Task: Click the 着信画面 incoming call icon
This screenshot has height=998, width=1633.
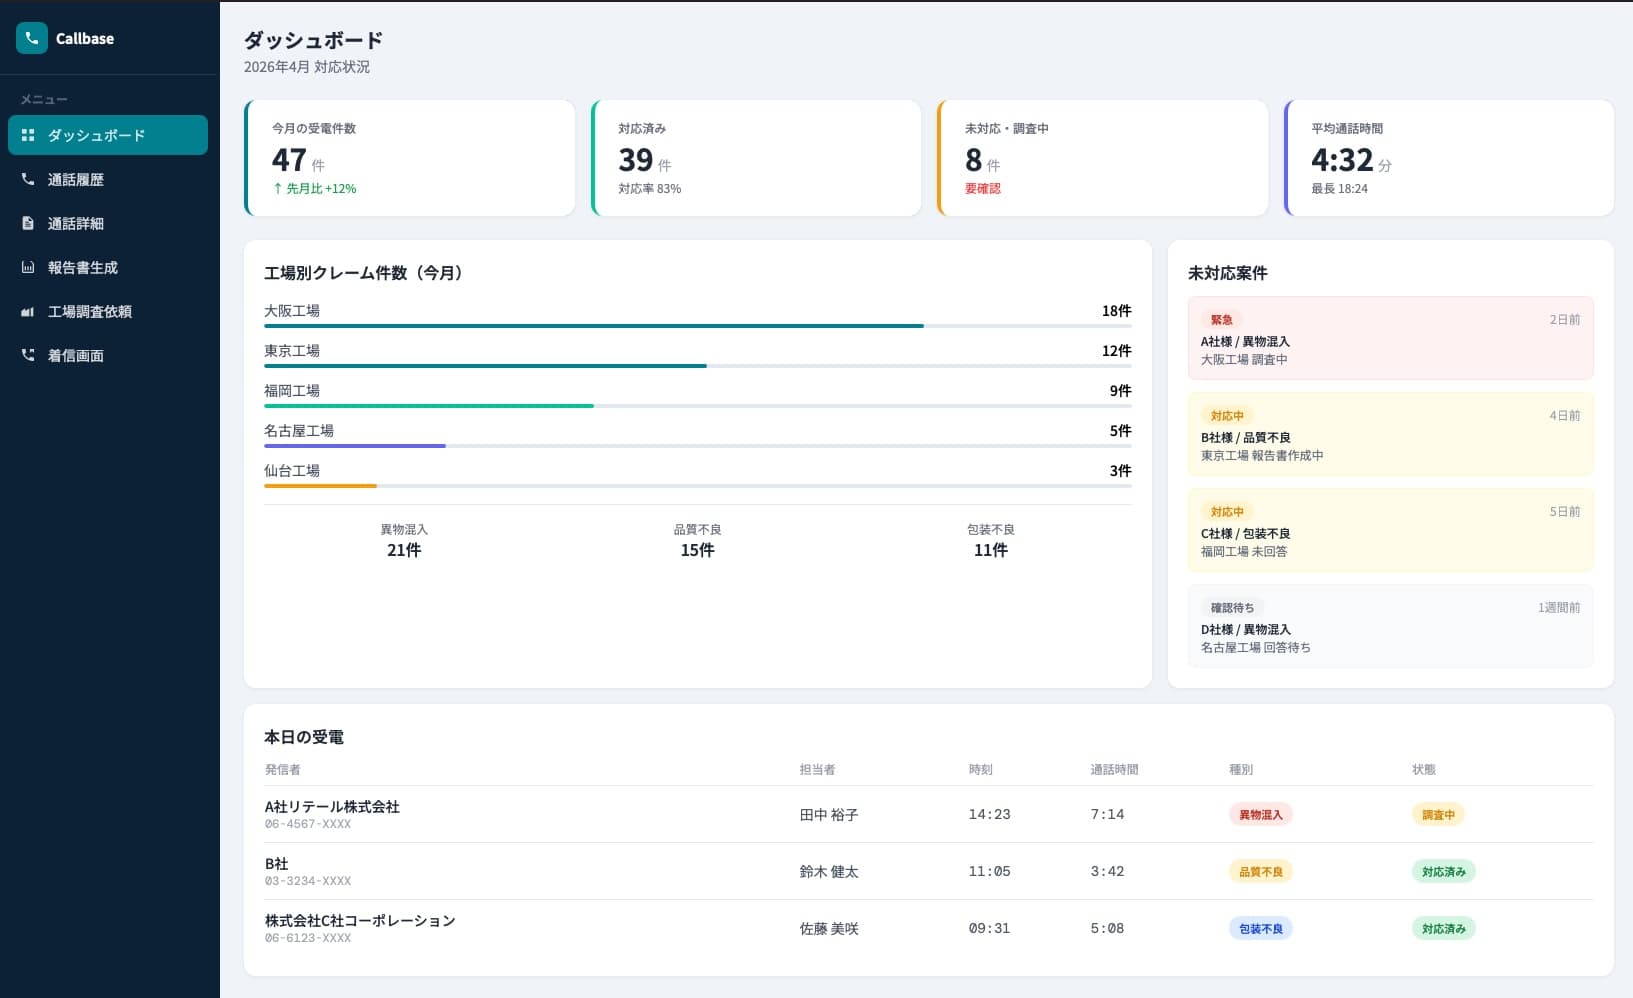Action: click(28, 355)
